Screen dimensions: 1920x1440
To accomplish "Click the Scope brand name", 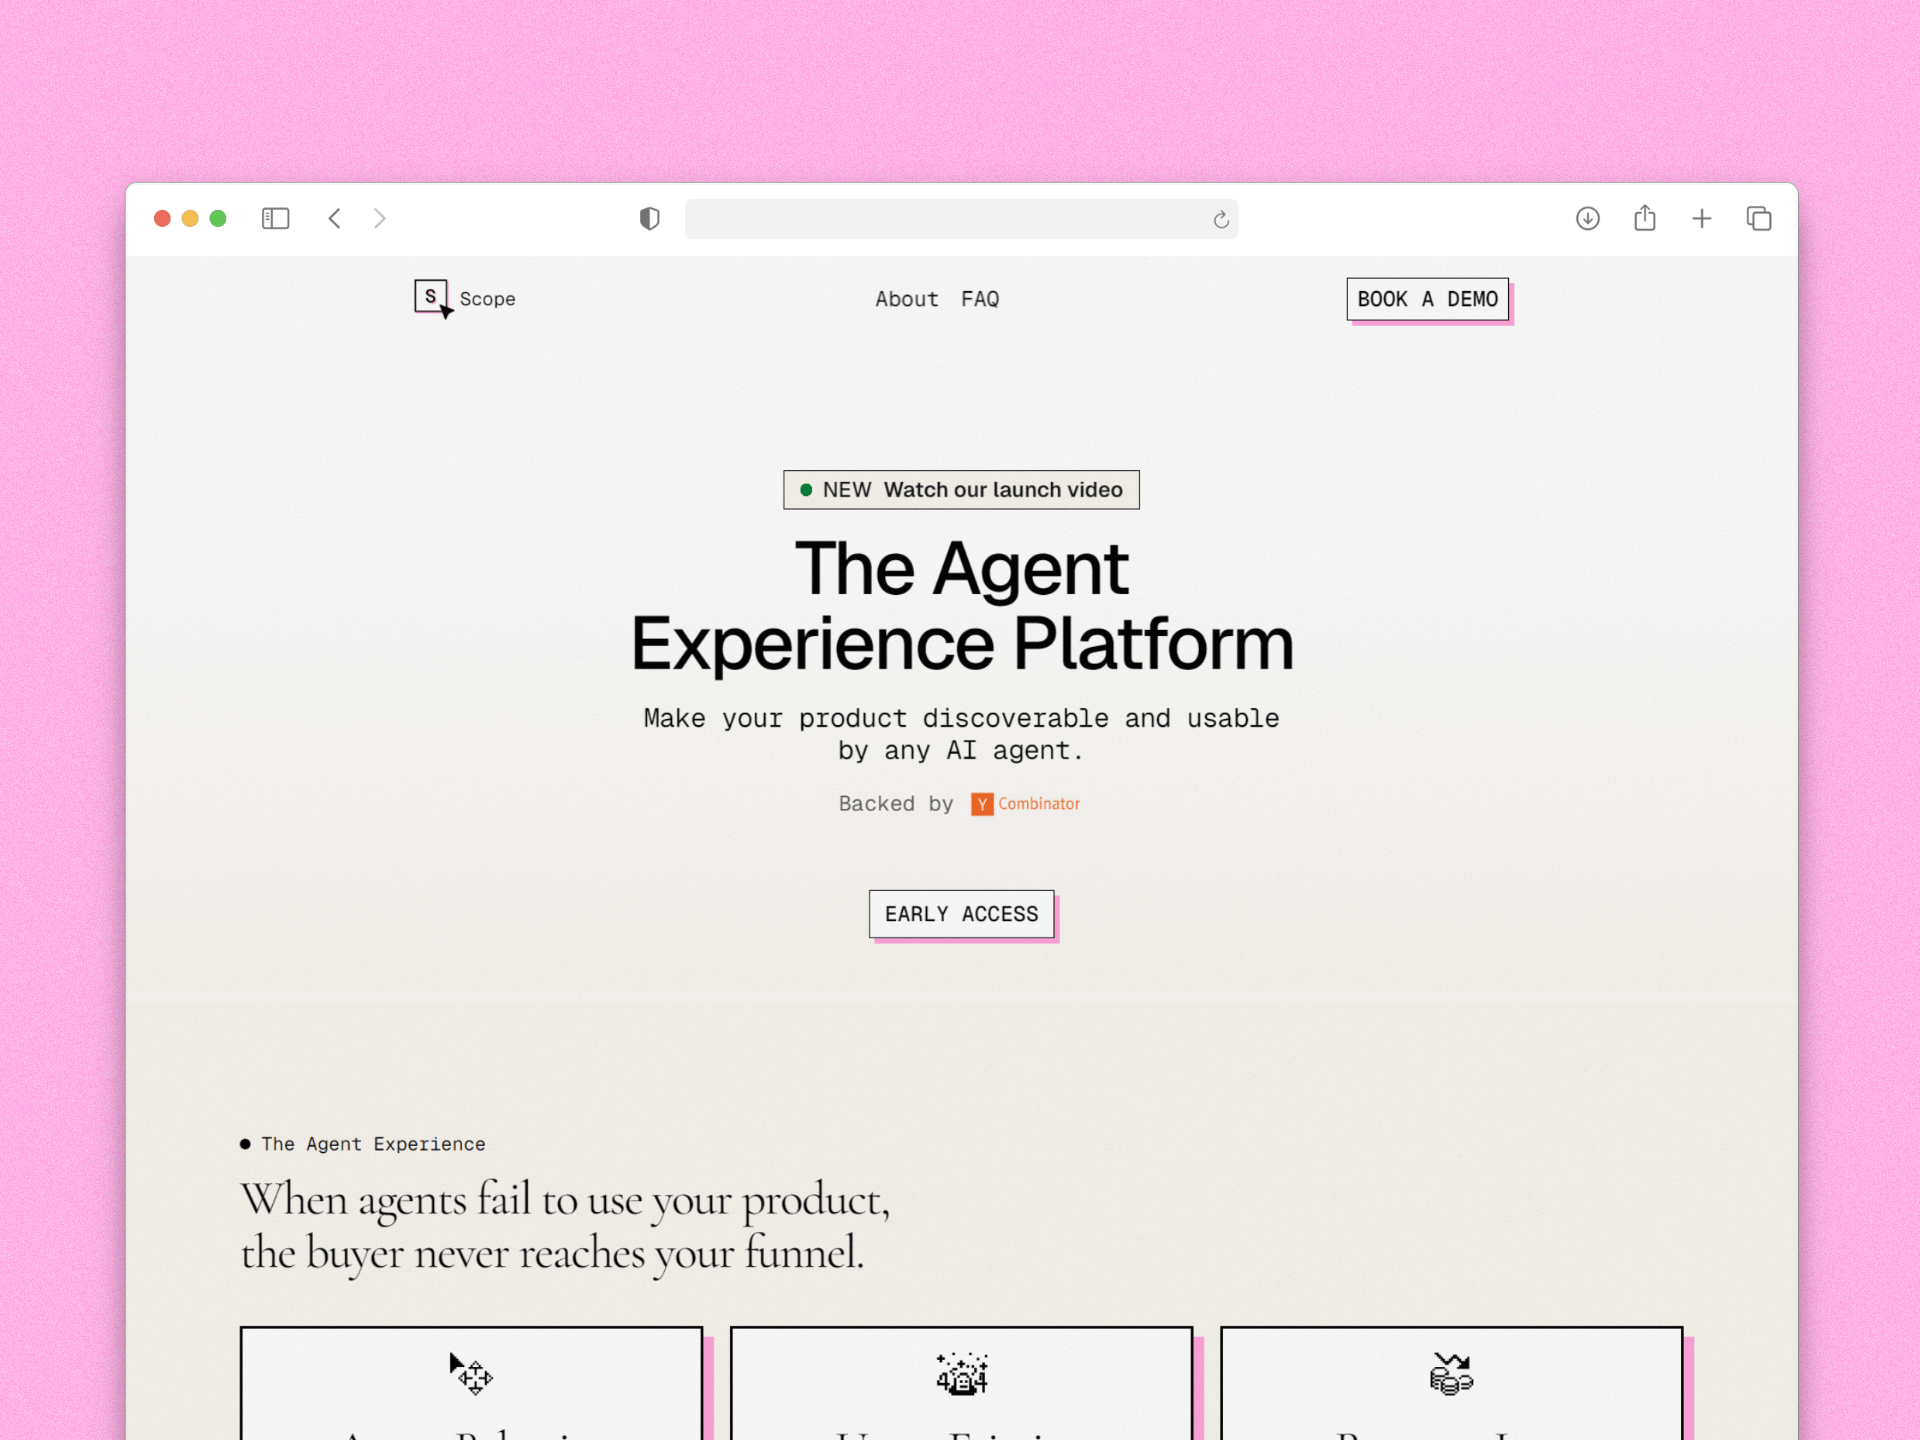I will (x=488, y=299).
